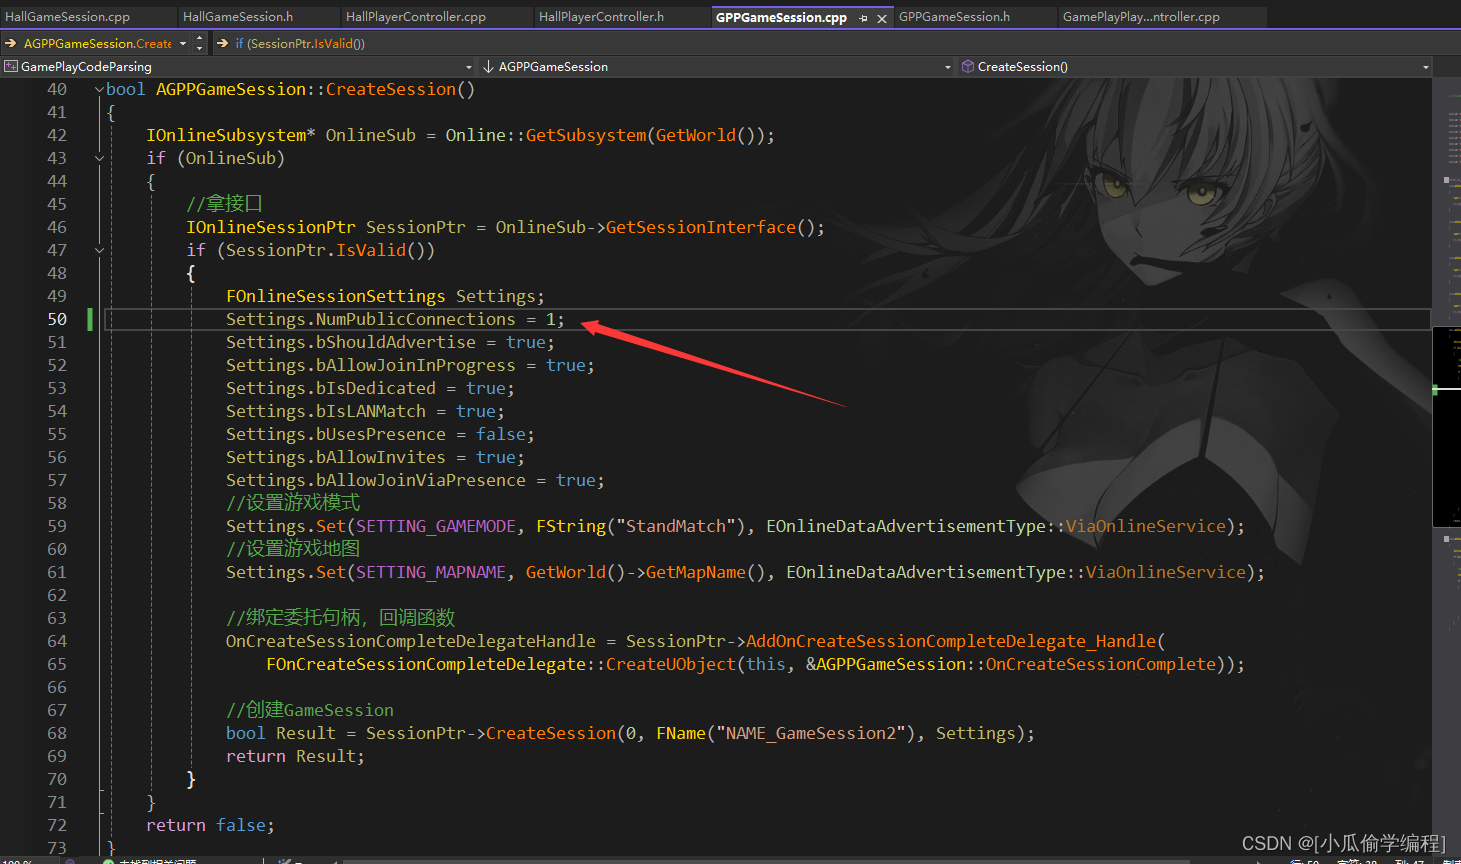Screen dimensions: 1461x864
Task: Open AGPPGameSession class scope dropdown
Action: 948,67
